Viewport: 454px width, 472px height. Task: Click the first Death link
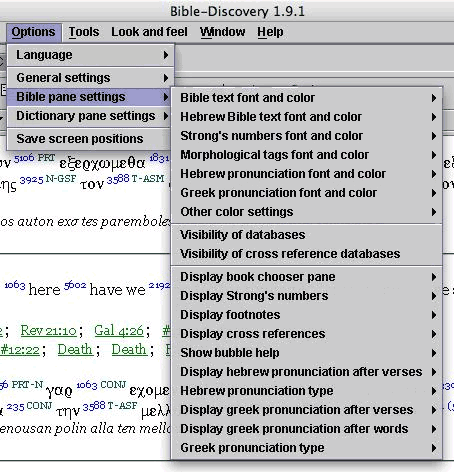tap(75, 350)
